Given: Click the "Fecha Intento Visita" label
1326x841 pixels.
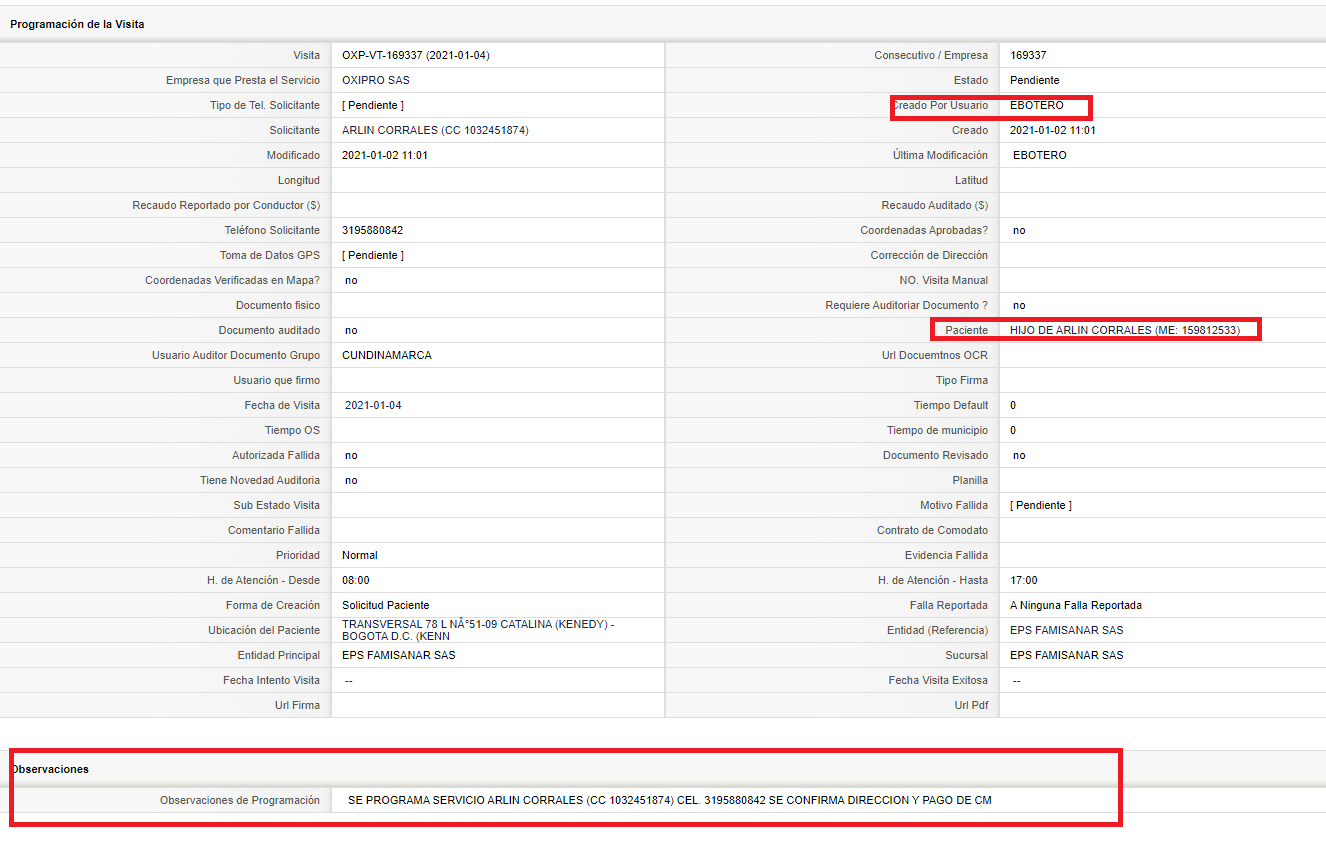Looking at the screenshot, I should (x=271, y=680).
